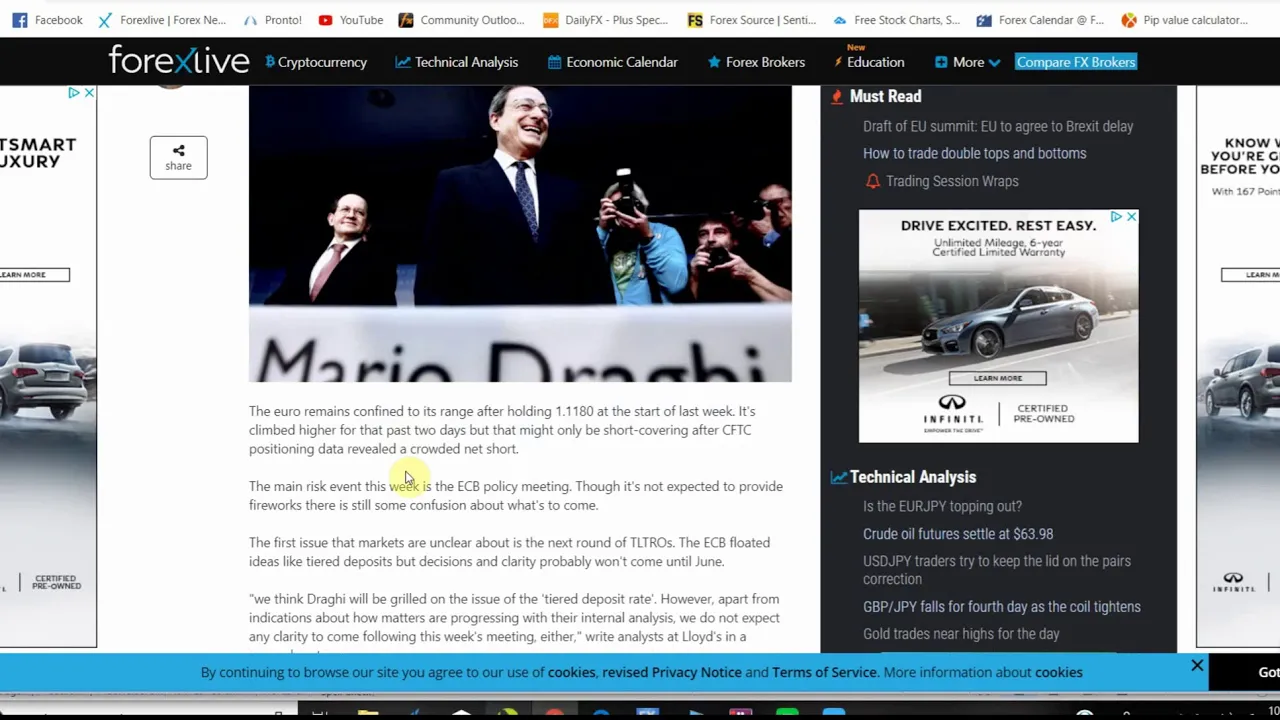This screenshot has height=720, width=1280.
Task: Click the star icon beside Forex Brokers
Action: coord(714,62)
